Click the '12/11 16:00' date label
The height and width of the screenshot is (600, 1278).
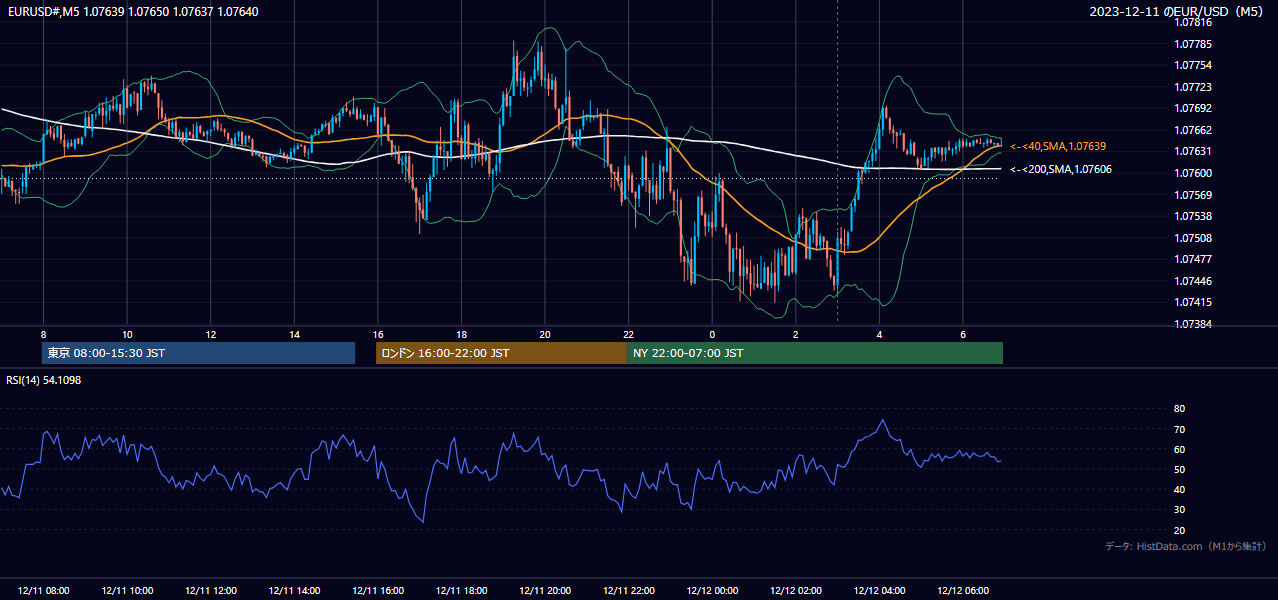tap(378, 591)
